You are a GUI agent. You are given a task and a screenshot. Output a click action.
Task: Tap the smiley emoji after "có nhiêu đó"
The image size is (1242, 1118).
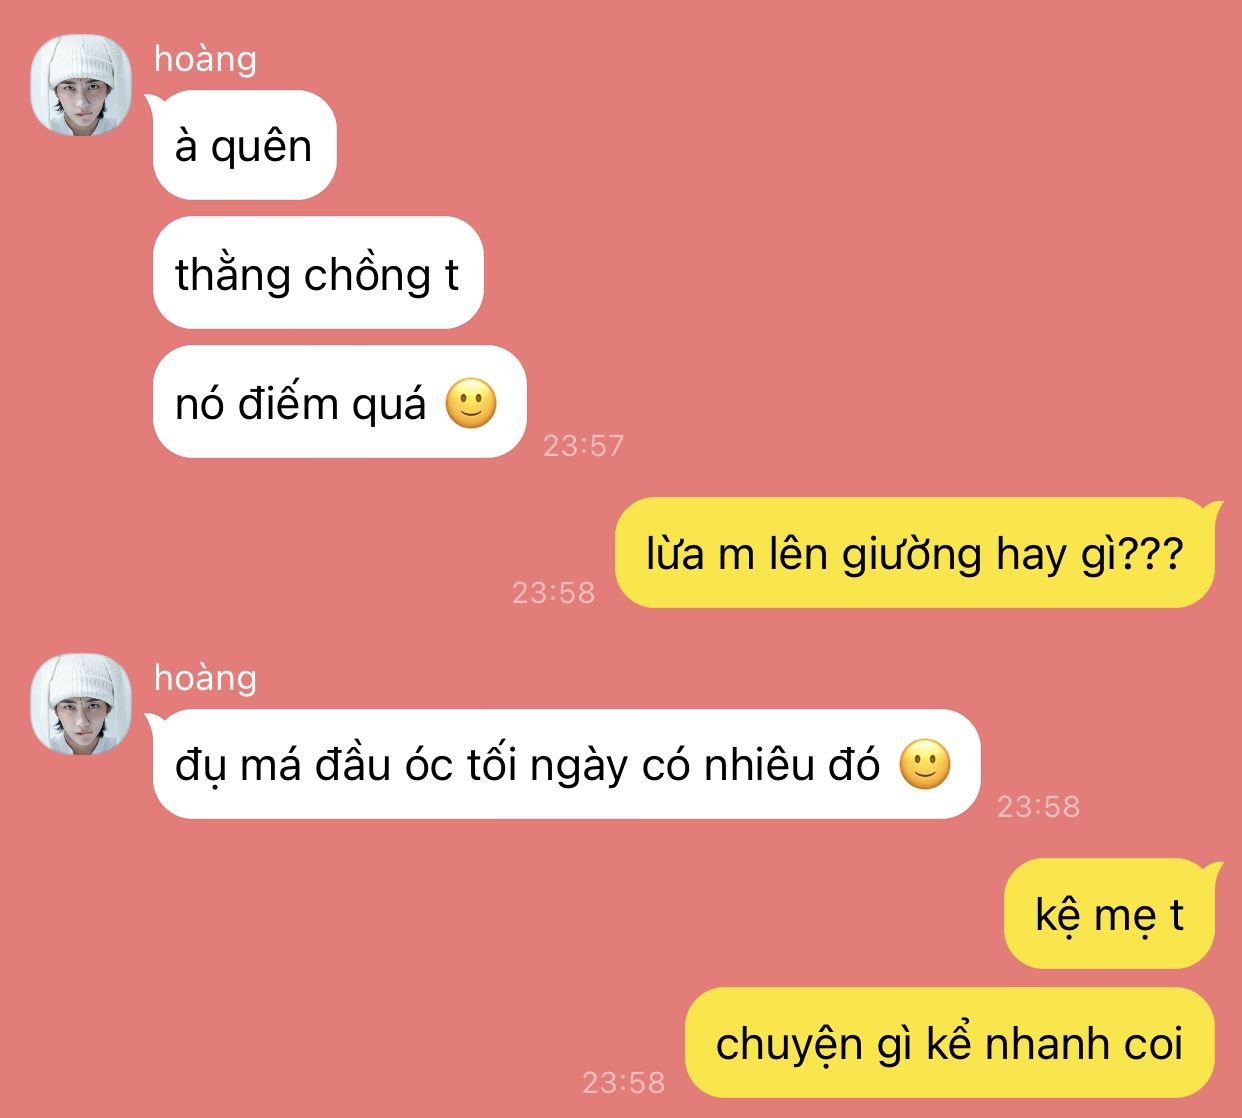pos(925,765)
